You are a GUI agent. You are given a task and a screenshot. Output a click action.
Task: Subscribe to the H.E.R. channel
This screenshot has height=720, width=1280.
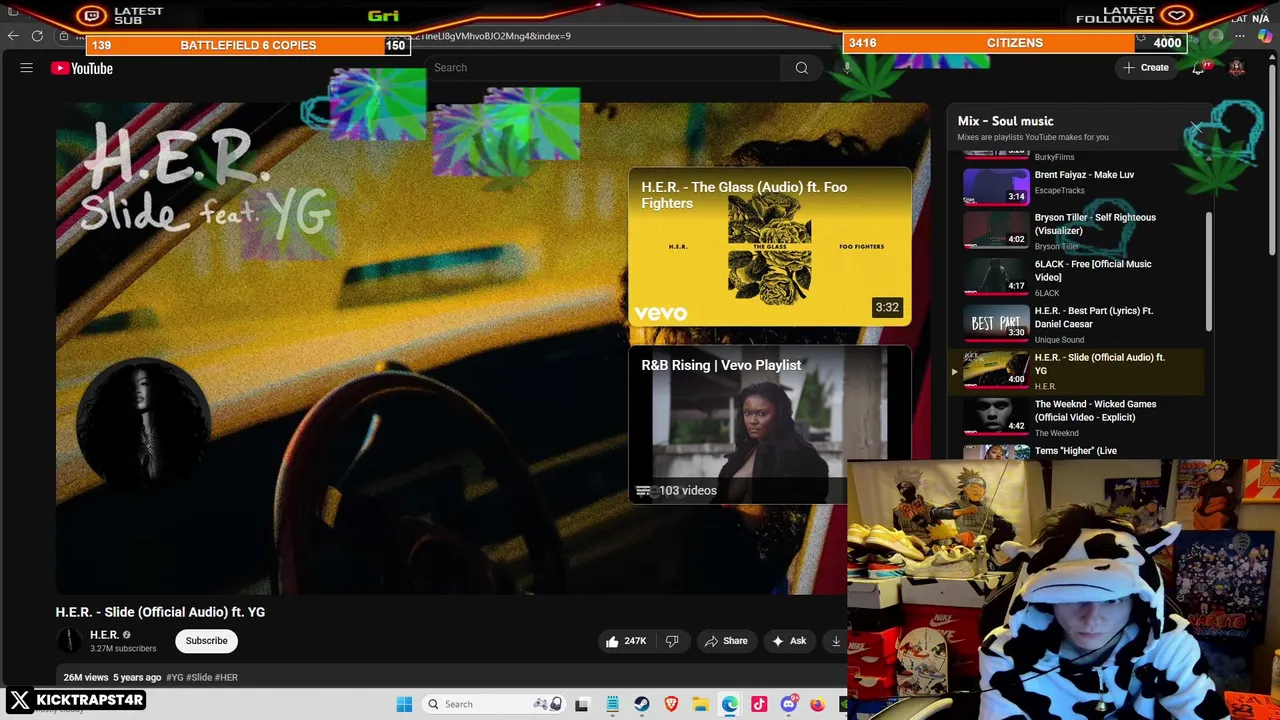tap(206, 641)
